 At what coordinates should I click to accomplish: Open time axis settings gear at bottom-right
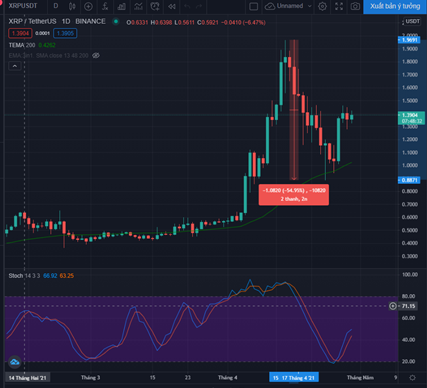tap(412, 378)
